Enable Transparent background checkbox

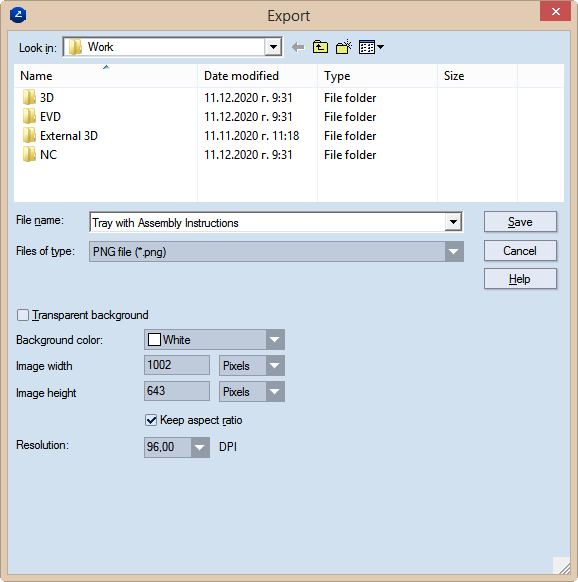pyautogui.click(x=23, y=315)
